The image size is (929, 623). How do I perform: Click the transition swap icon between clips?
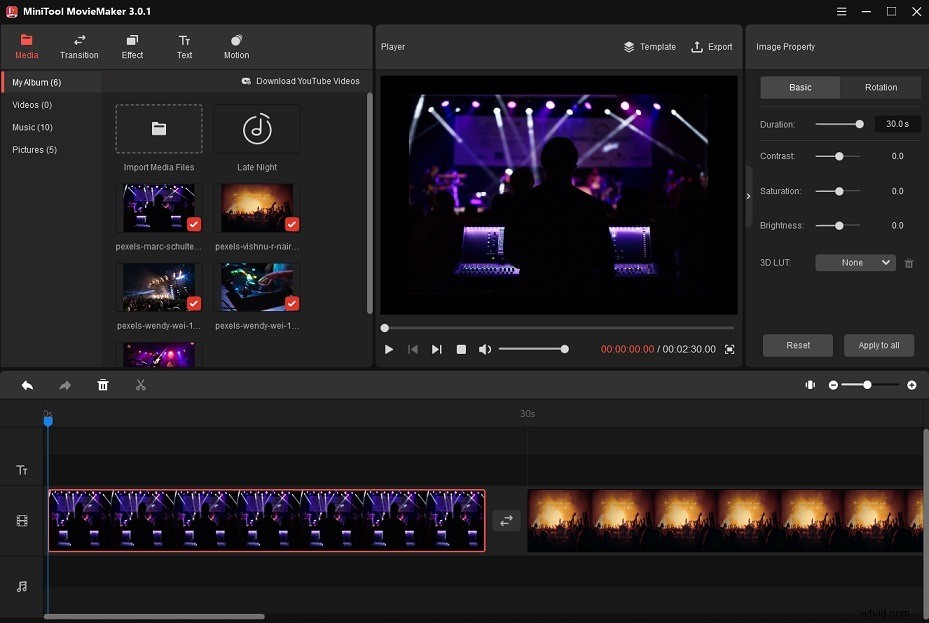(x=506, y=520)
